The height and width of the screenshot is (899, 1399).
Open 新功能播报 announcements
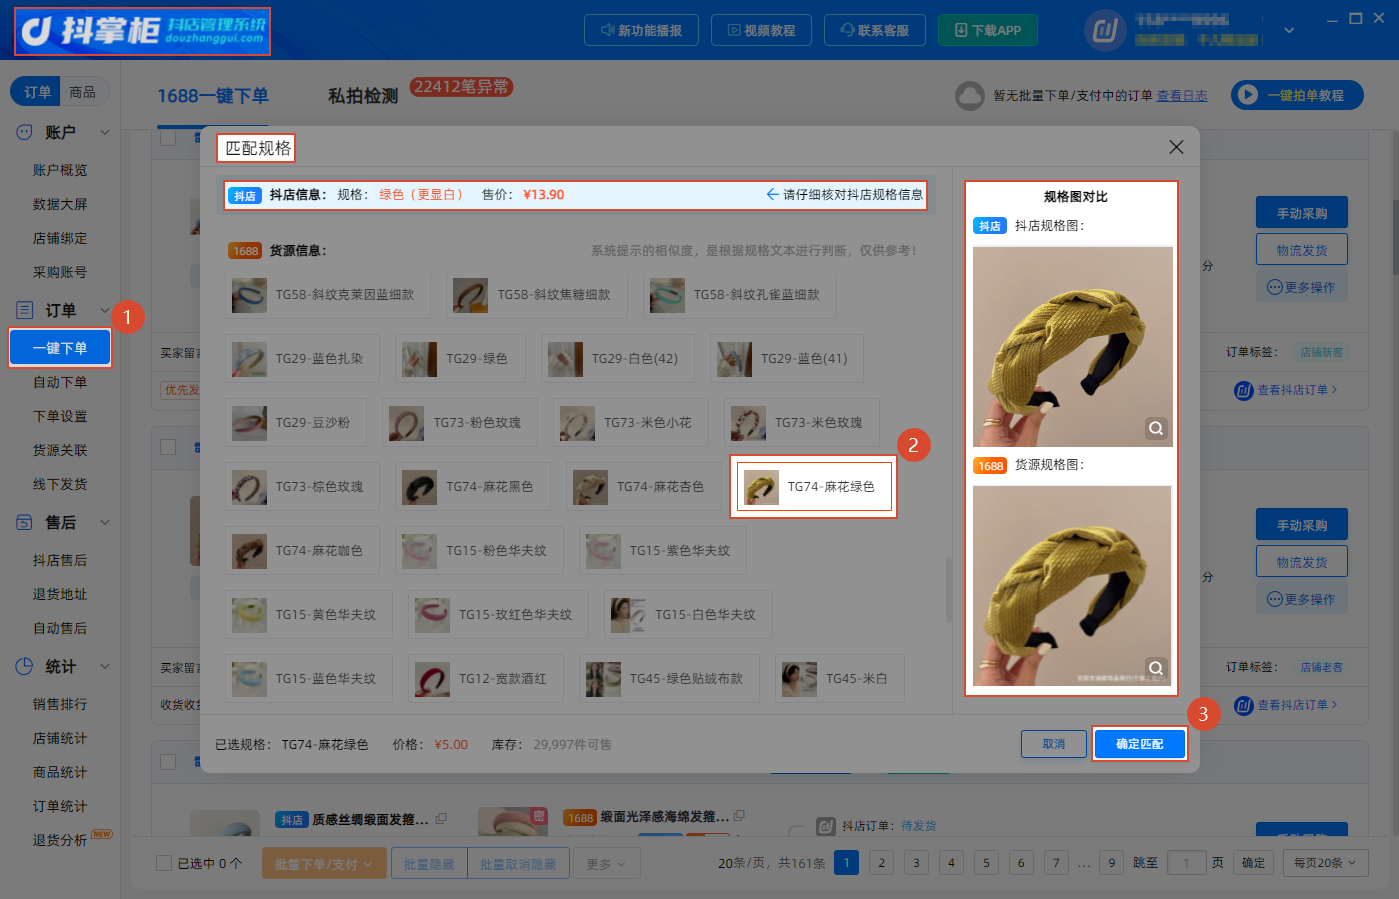(641, 30)
